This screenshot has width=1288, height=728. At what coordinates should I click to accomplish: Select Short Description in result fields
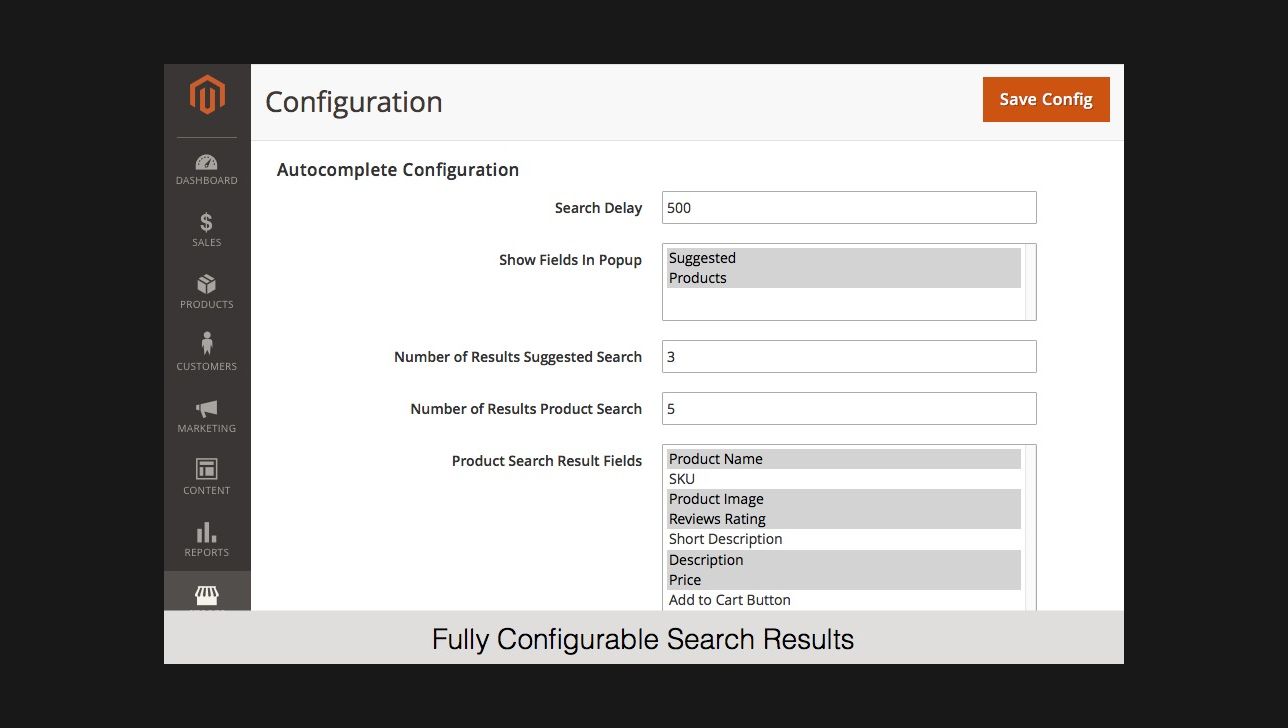pos(725,539)
